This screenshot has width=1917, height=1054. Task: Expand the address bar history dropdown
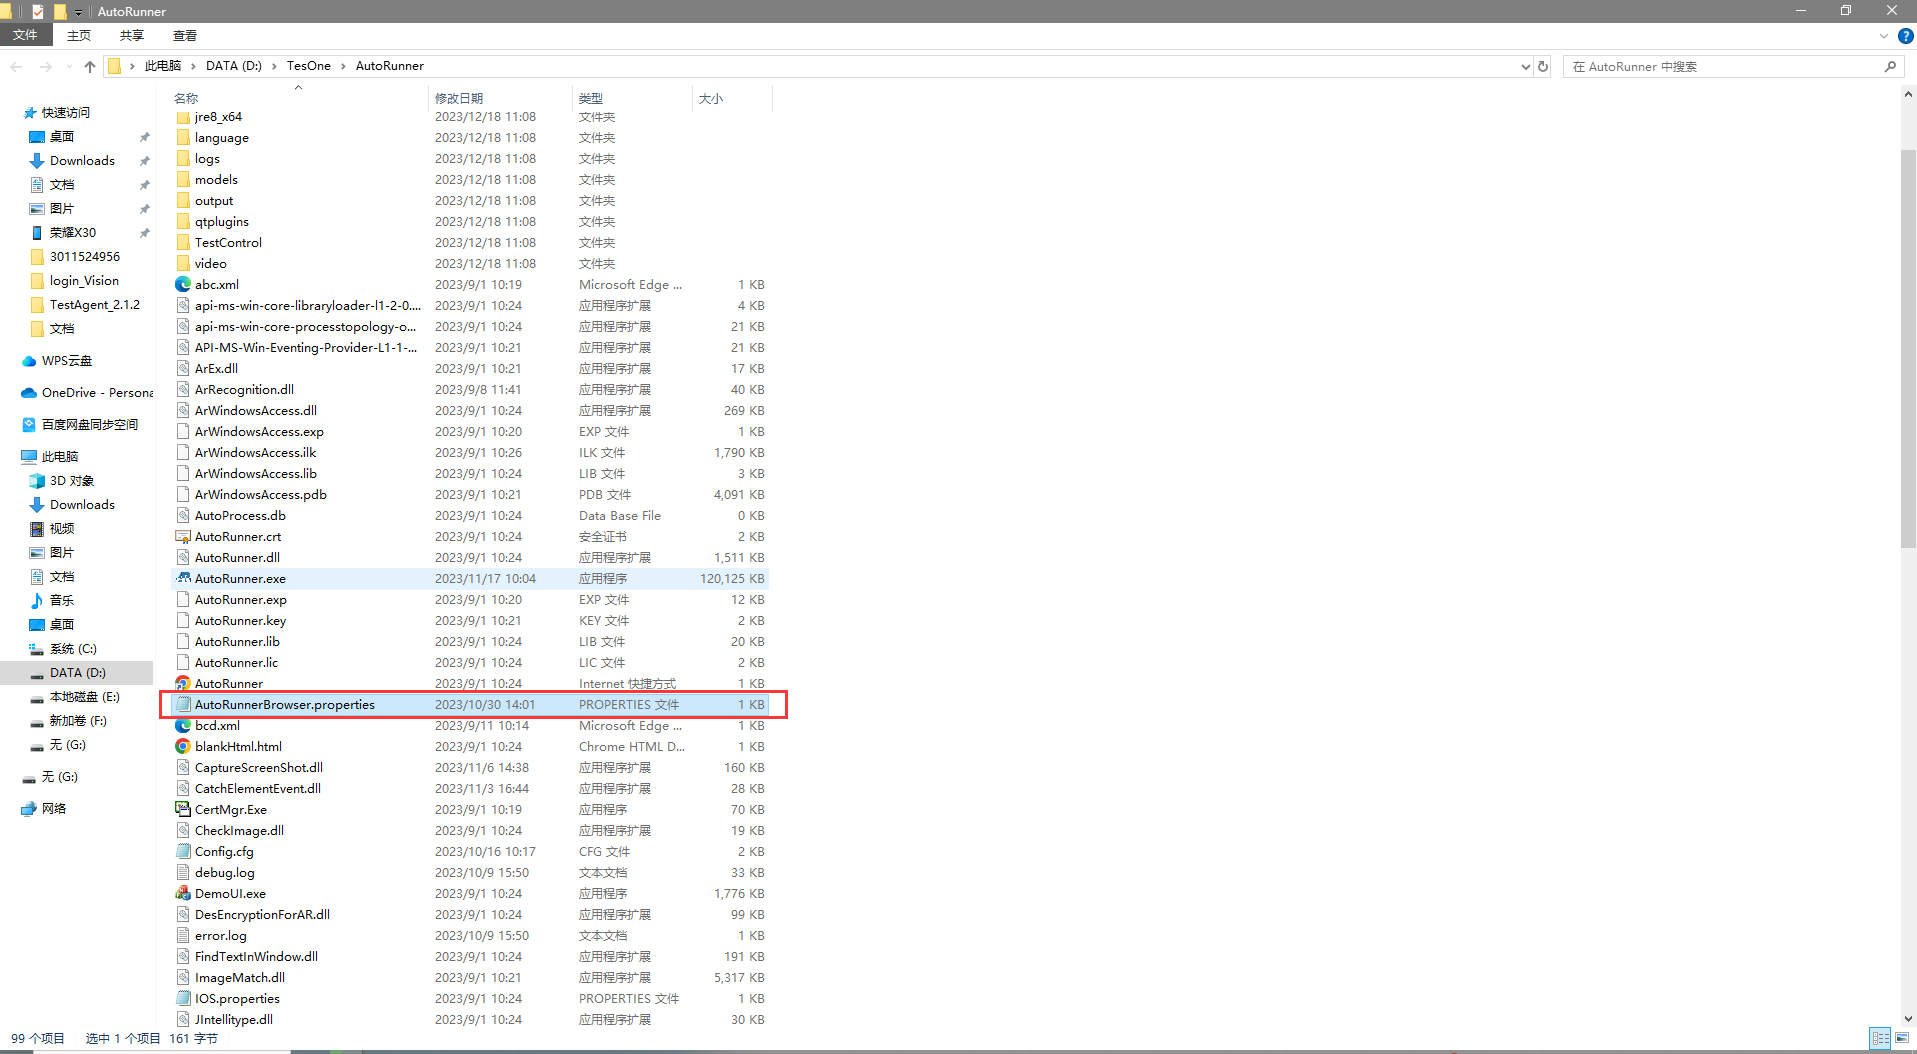click(1525, 67)
